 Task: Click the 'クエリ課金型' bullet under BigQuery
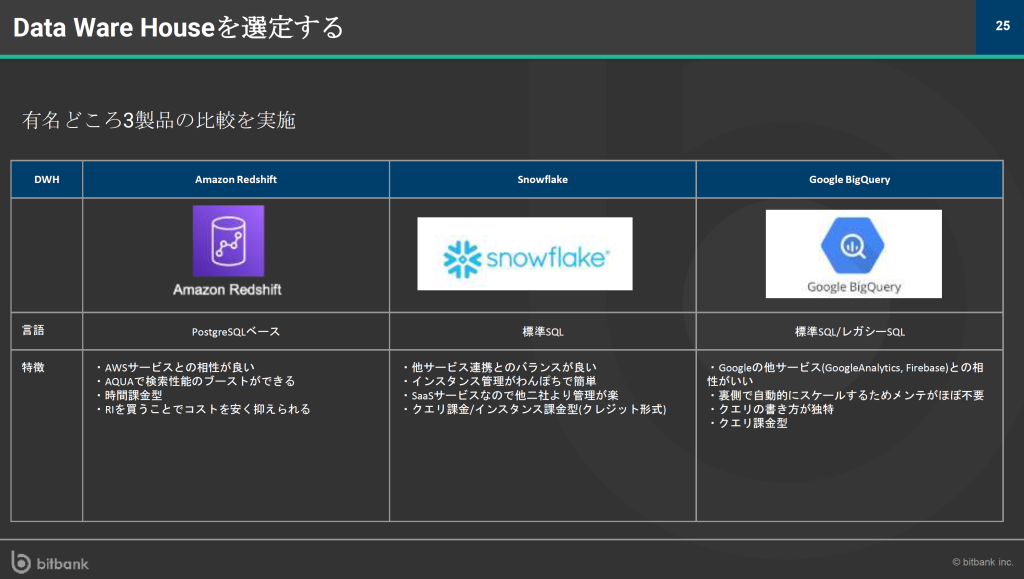tap(748, 423)
